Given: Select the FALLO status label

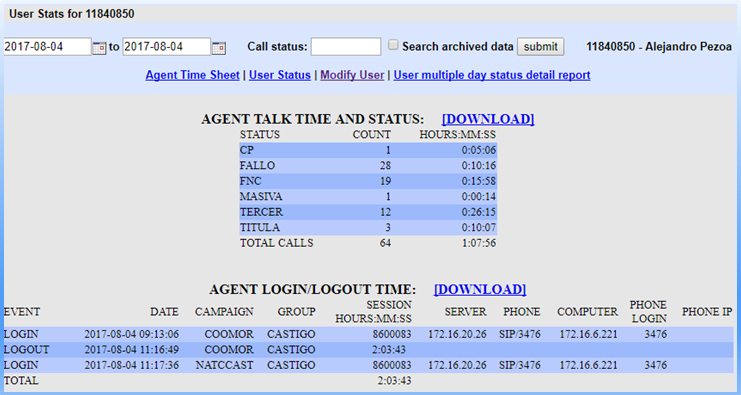Looking at the screenshot, I should (258, 166).
